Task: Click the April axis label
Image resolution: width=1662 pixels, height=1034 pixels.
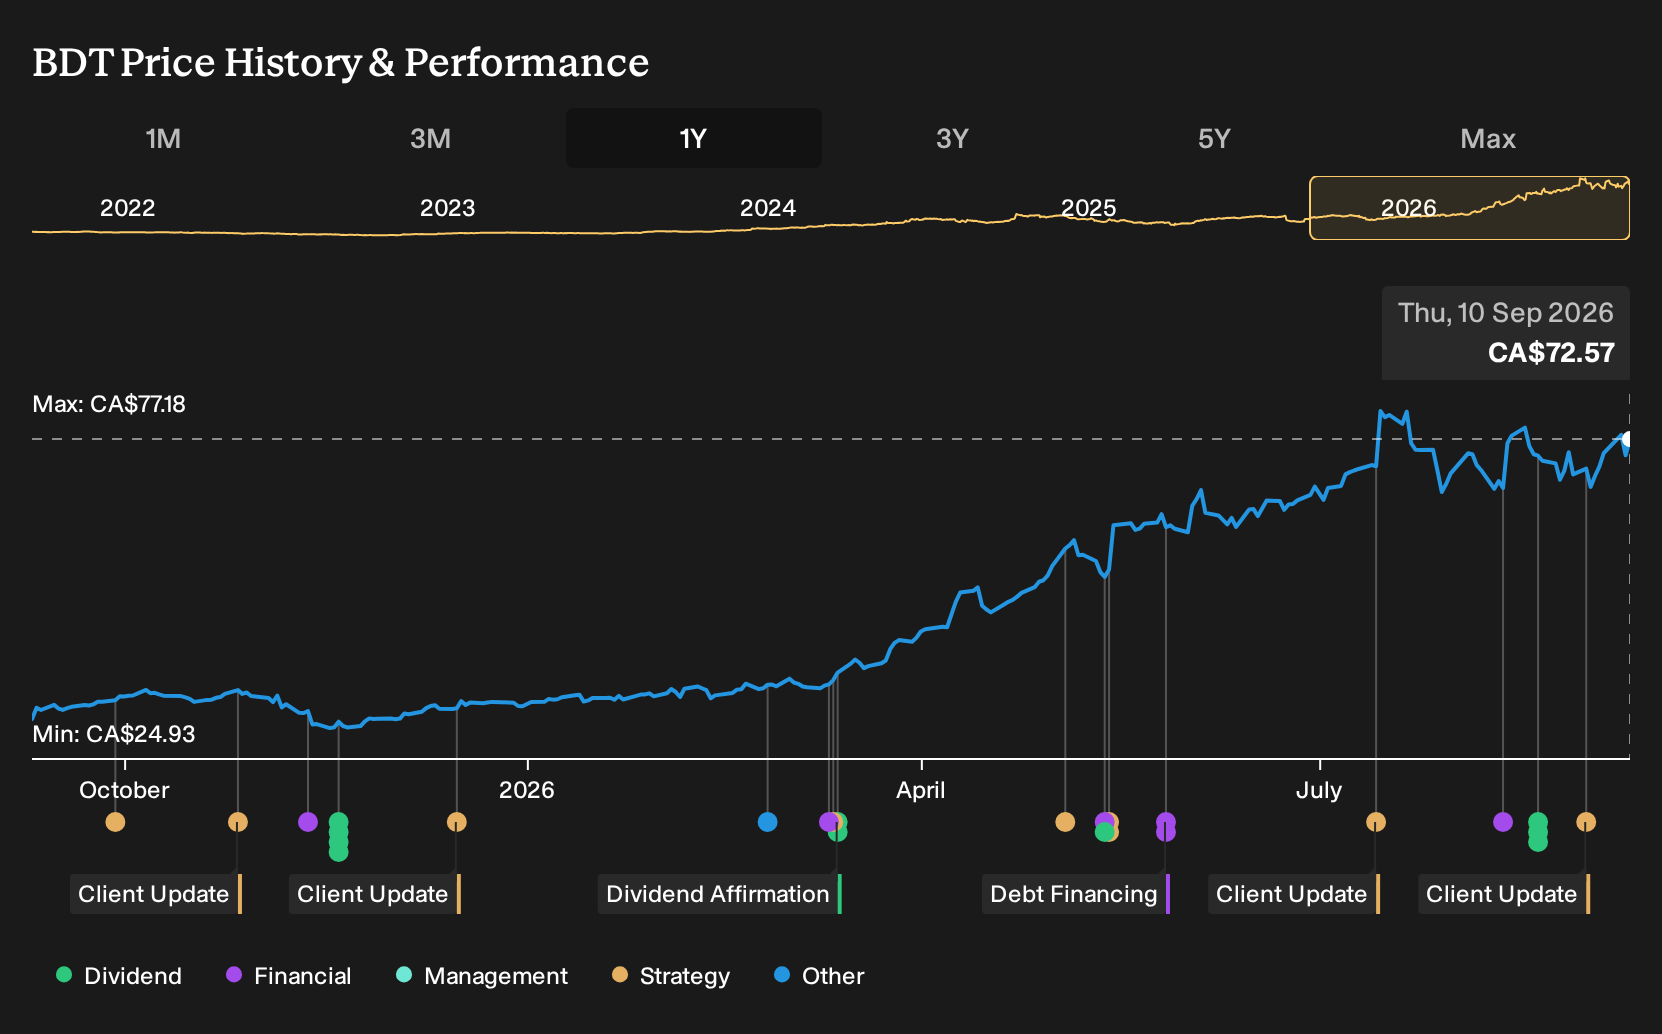Action: pyautogui.click(x=920, y=790)
